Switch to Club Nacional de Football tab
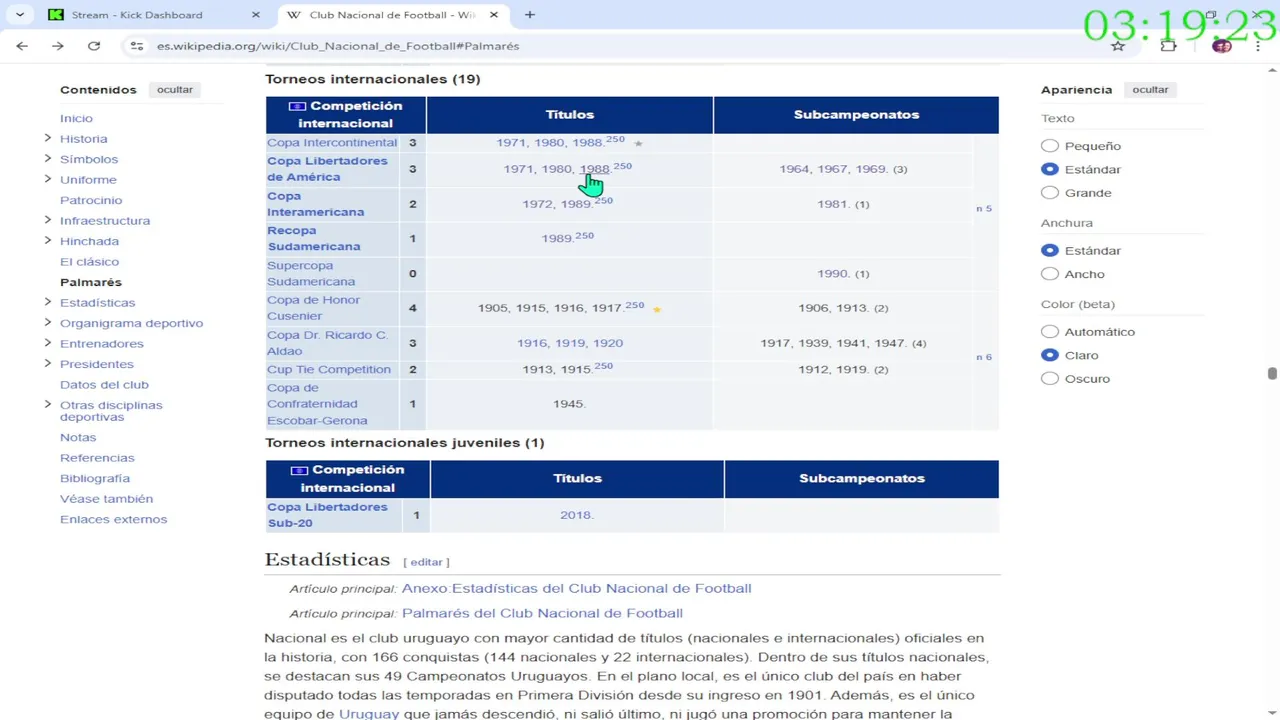This screenshot has height=720, width=1280. pos(391,15)
